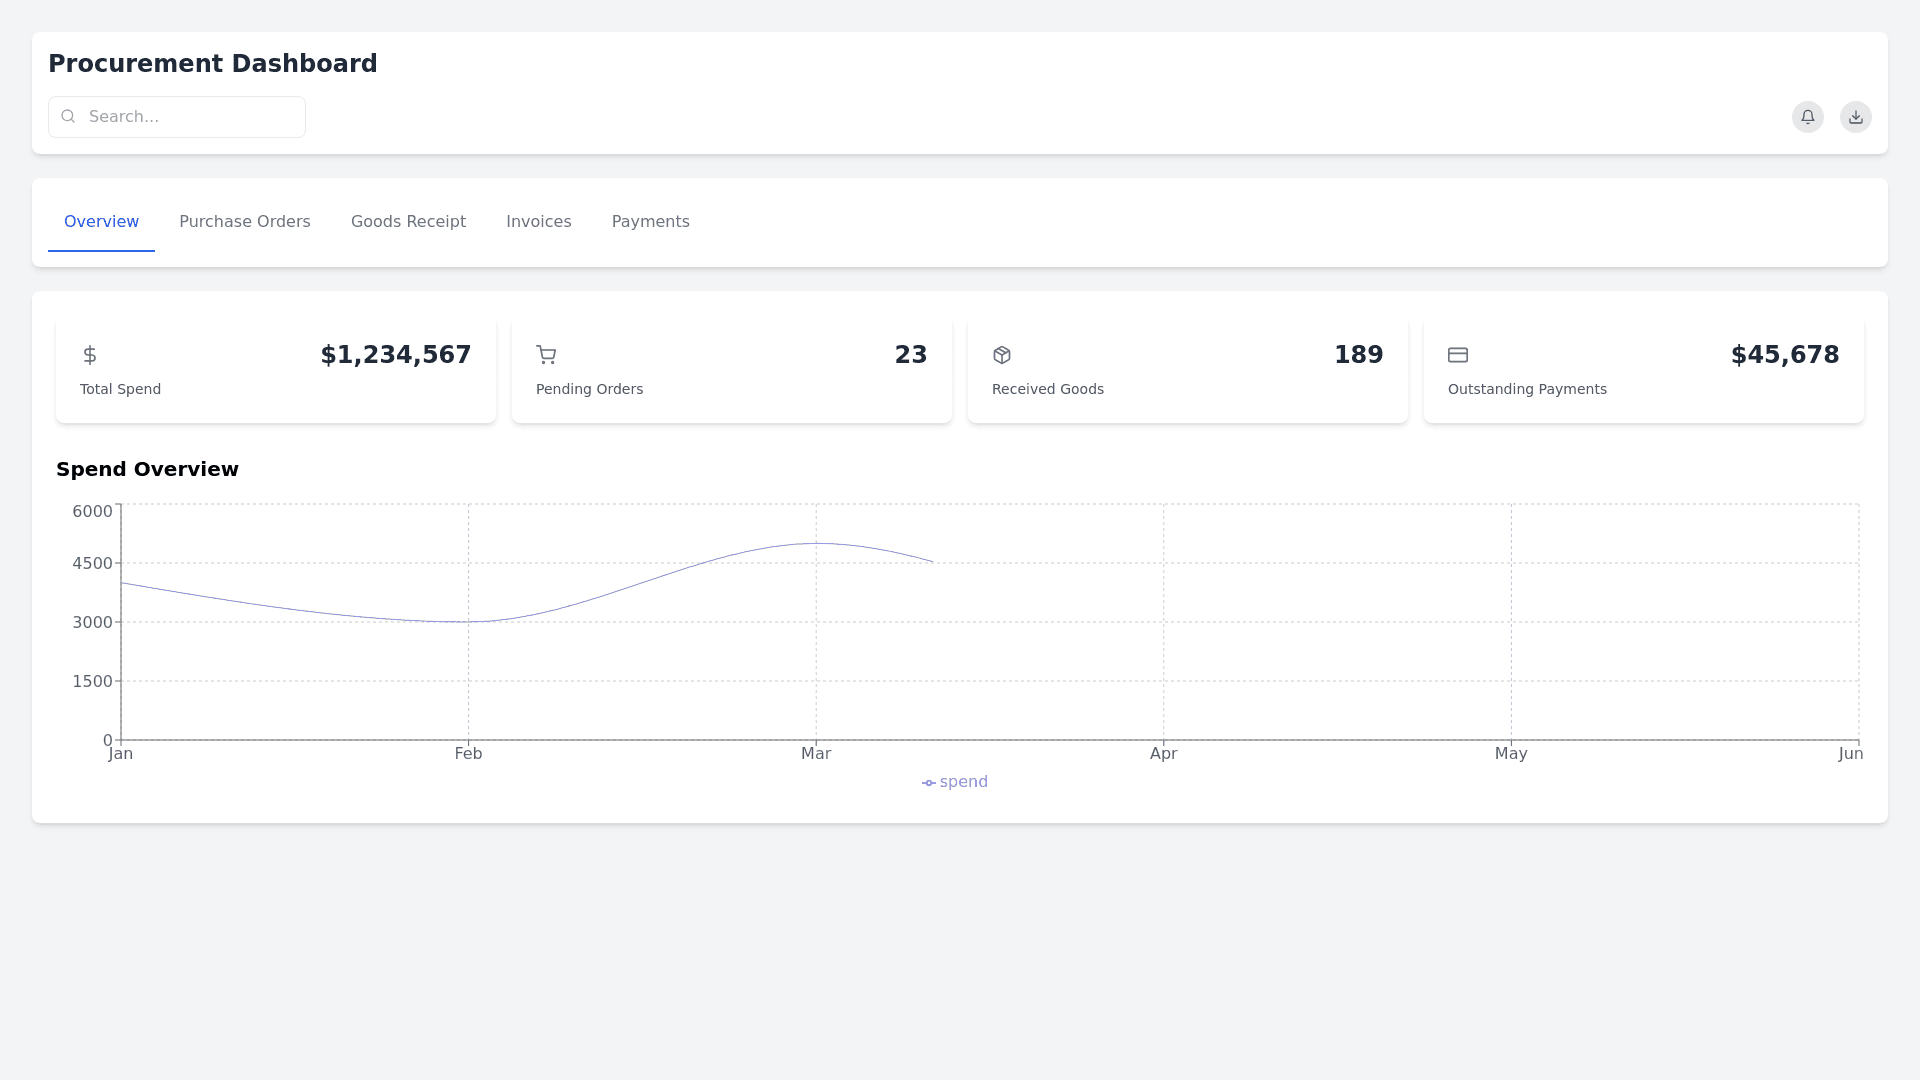Viewport: 1920px width, 1080px height.
Task: Click the spend line peak near March
Action: click(x=816, y=544)
